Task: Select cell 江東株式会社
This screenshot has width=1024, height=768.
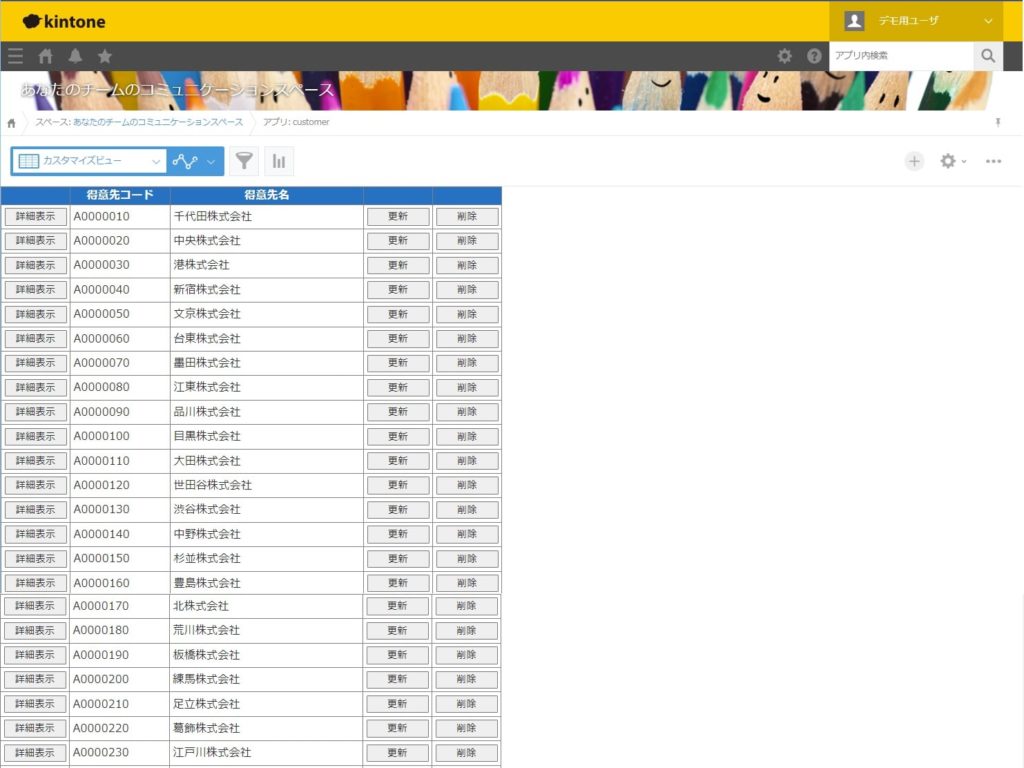Action: [266, 387]
